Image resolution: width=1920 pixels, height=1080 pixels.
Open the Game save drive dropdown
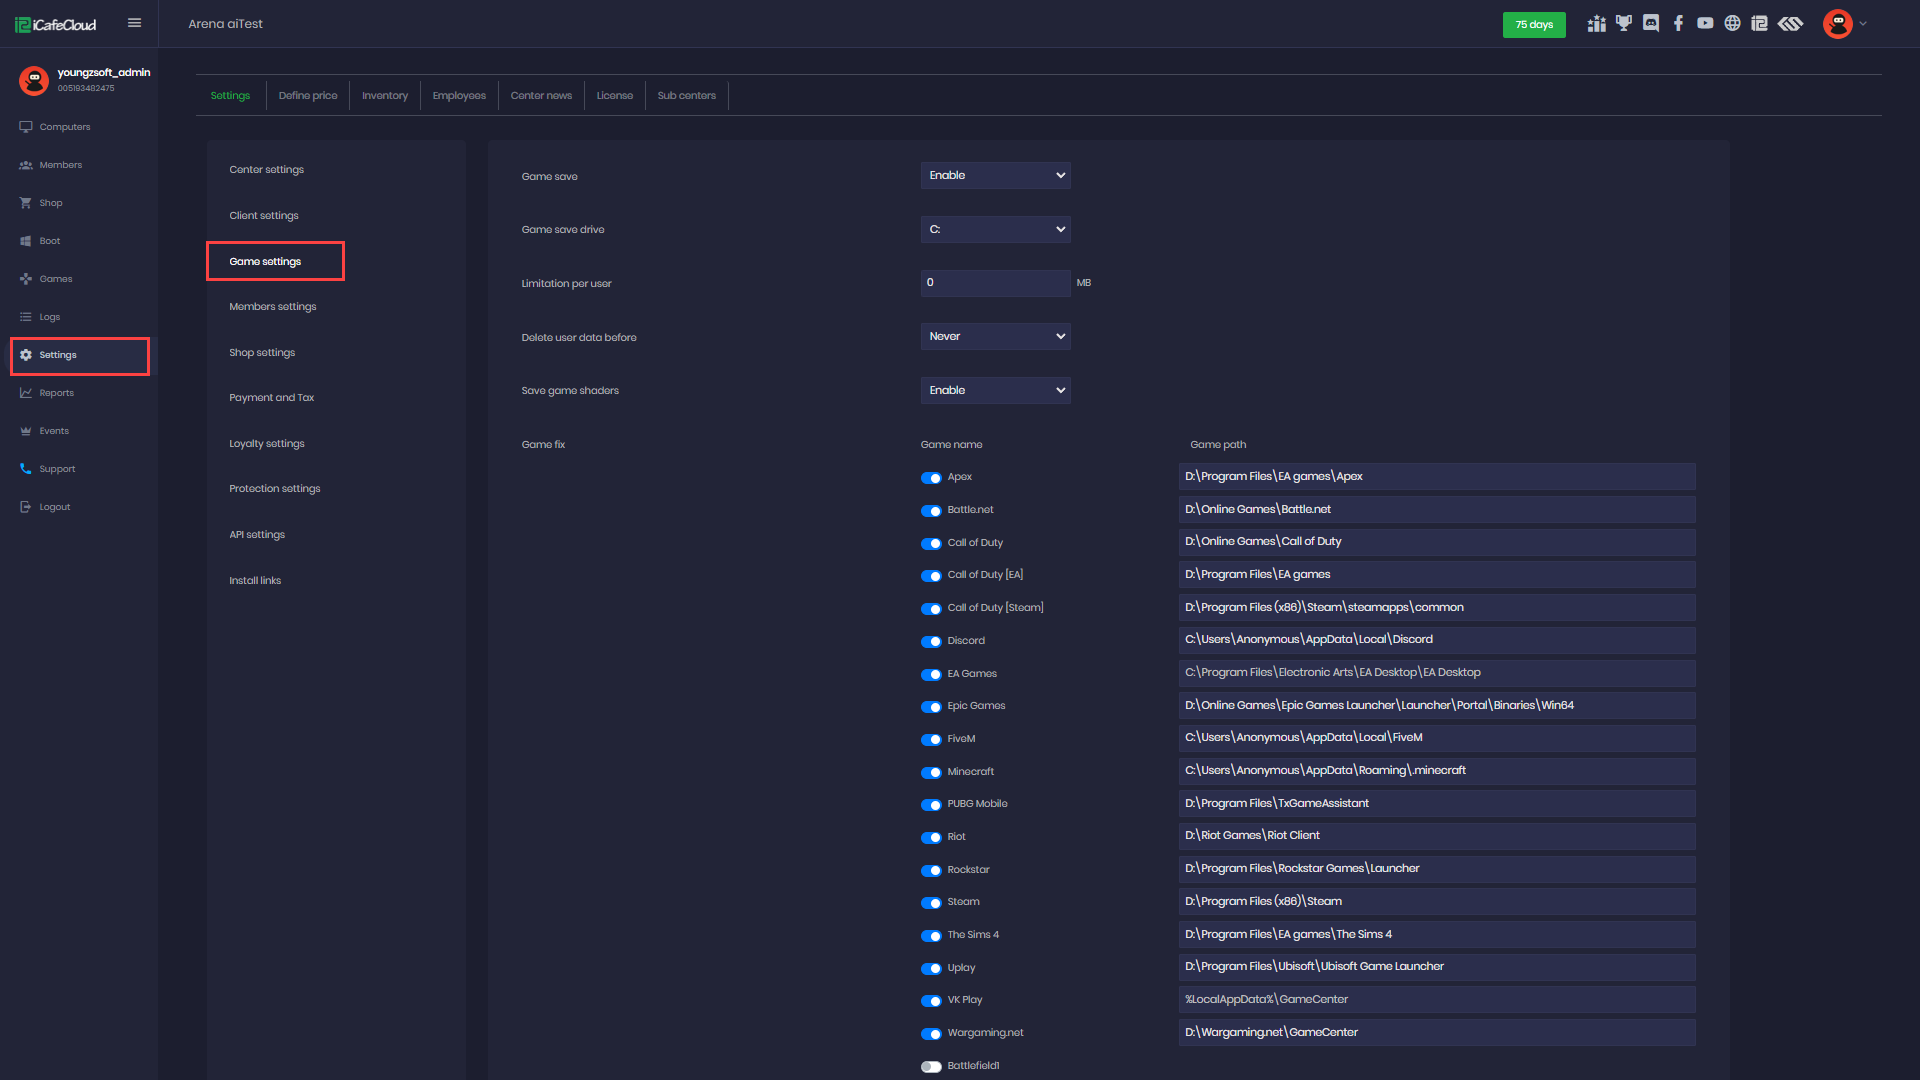[x=995, y=230]
